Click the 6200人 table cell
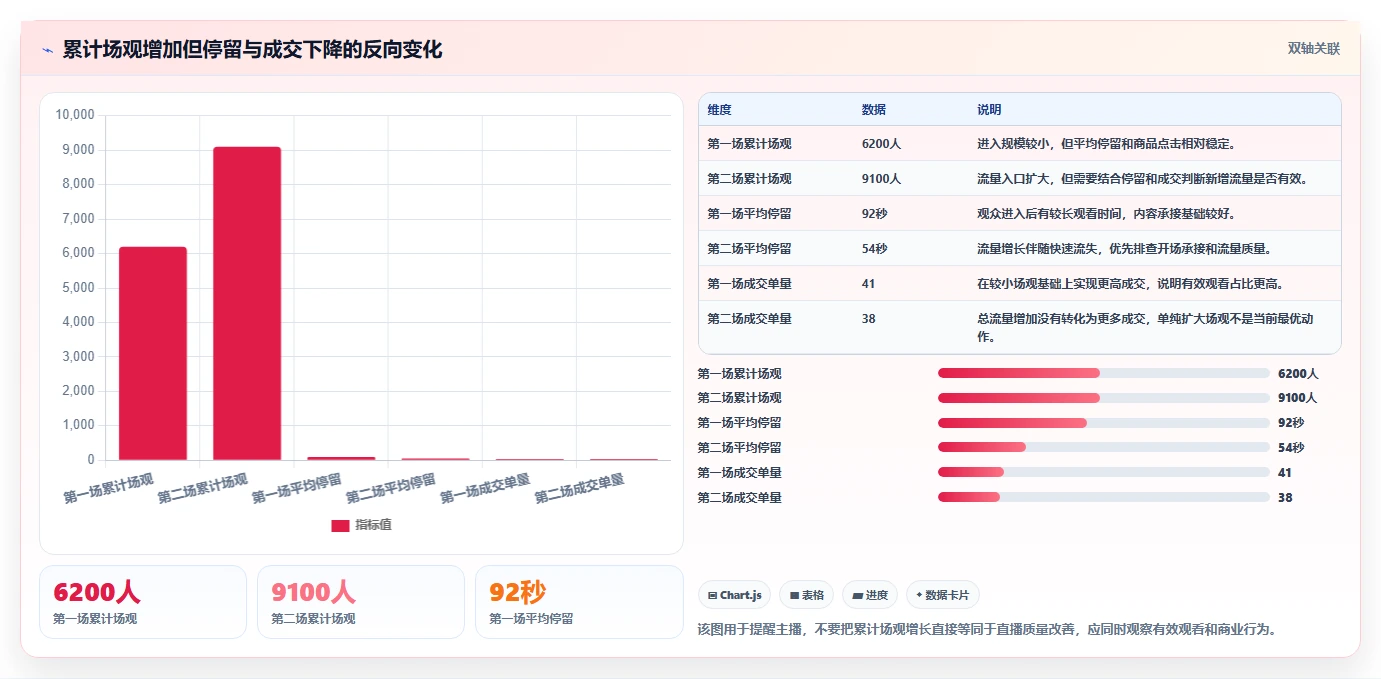This screenshot has width=1381, height=679. 881,144
